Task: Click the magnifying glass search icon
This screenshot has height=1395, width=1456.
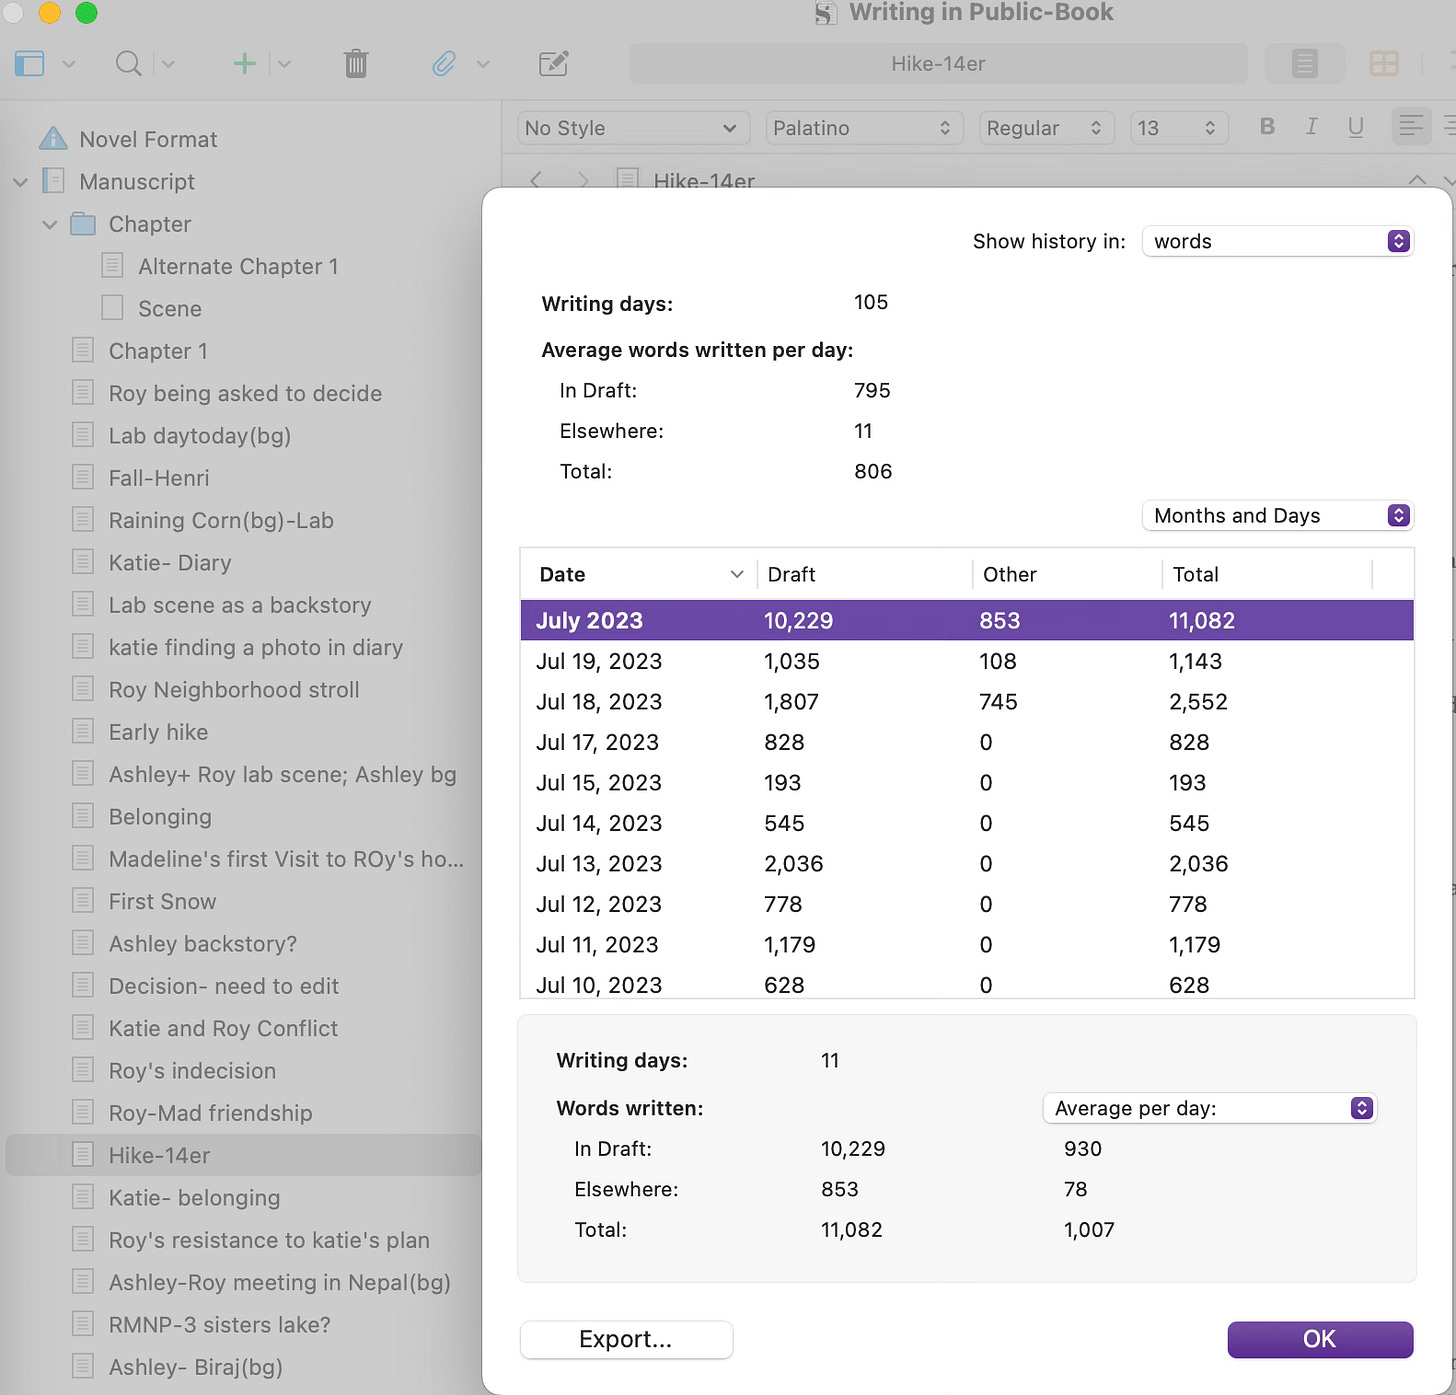Action: [x=128, y=64]
